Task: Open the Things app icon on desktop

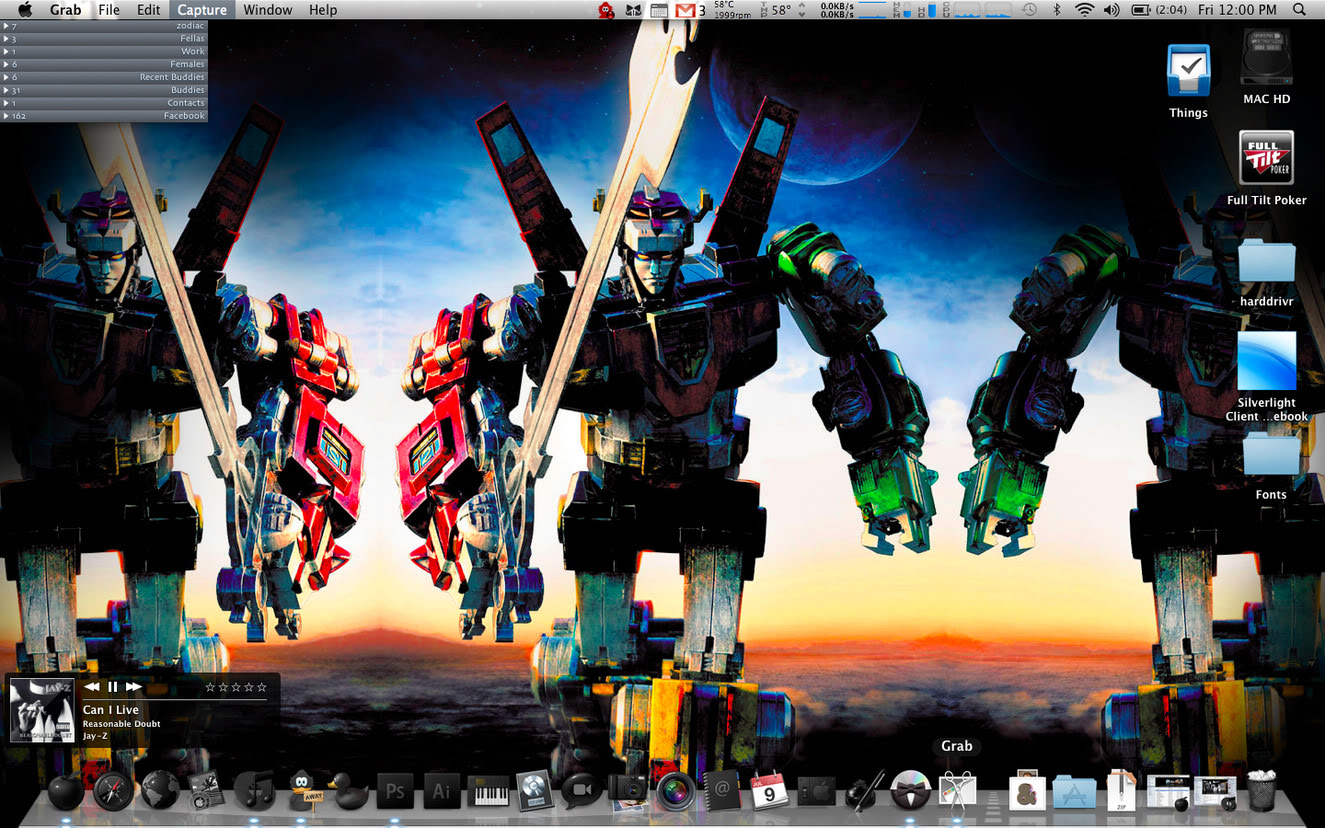Action: tap(1188, 71)
